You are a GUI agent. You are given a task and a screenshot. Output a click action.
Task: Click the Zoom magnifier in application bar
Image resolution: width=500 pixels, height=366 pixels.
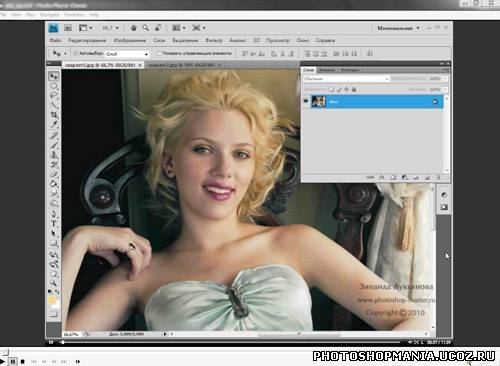click(146, 28)
